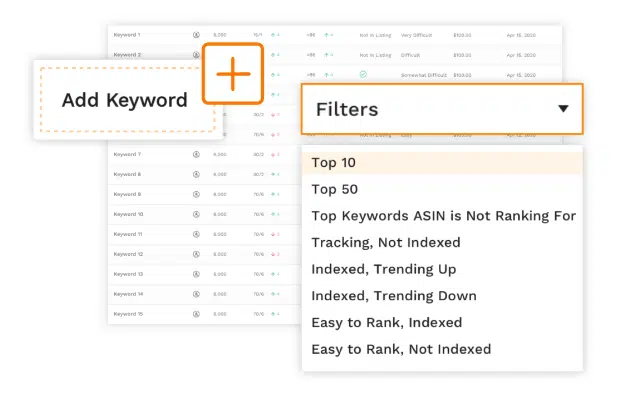Click the red down arrow in Keyword 7 row

click(x=273, y=155)
